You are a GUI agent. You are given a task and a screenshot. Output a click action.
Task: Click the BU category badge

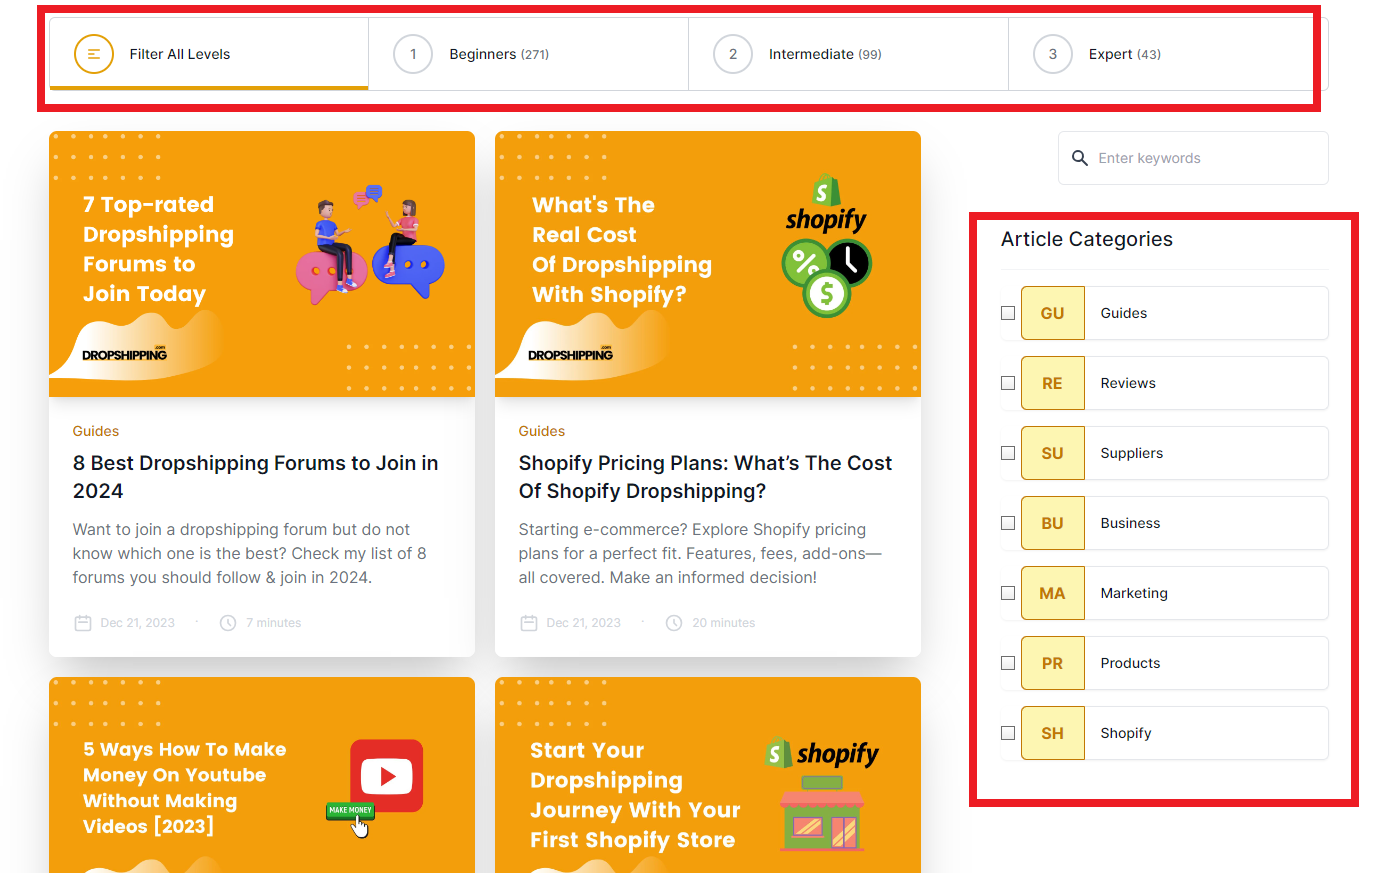pyautogui.click(x=1053, y=523)
